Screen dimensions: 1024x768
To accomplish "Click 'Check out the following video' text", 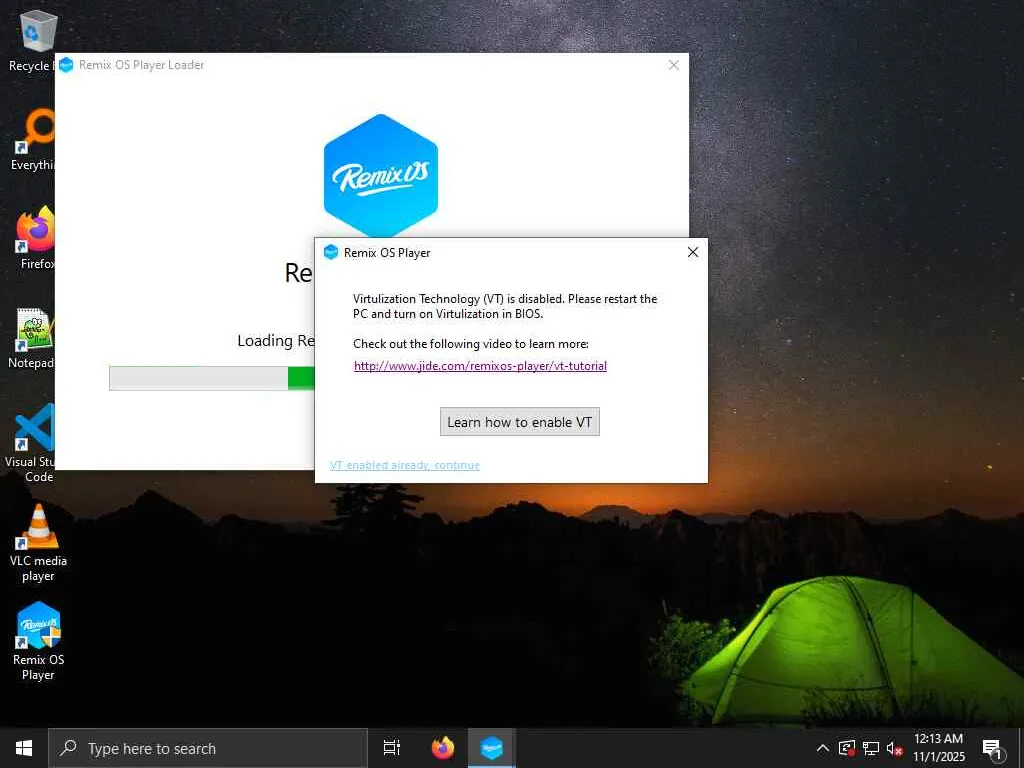I will (x=471, y=344).
